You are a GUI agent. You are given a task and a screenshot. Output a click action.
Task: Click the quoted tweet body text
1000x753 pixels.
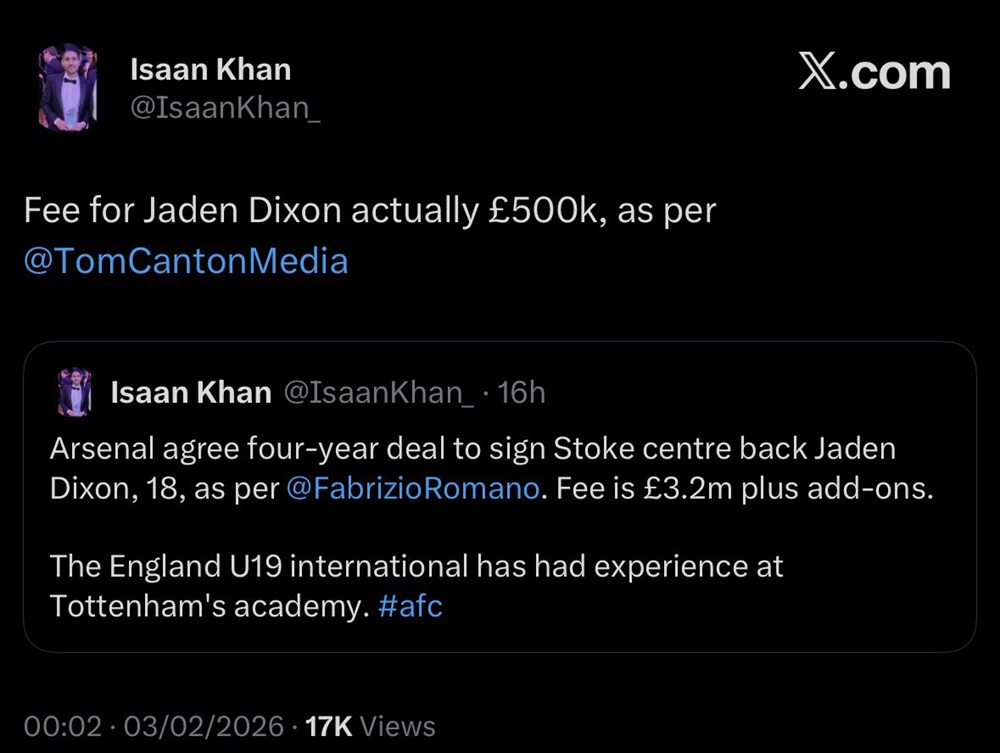(470, 468)
